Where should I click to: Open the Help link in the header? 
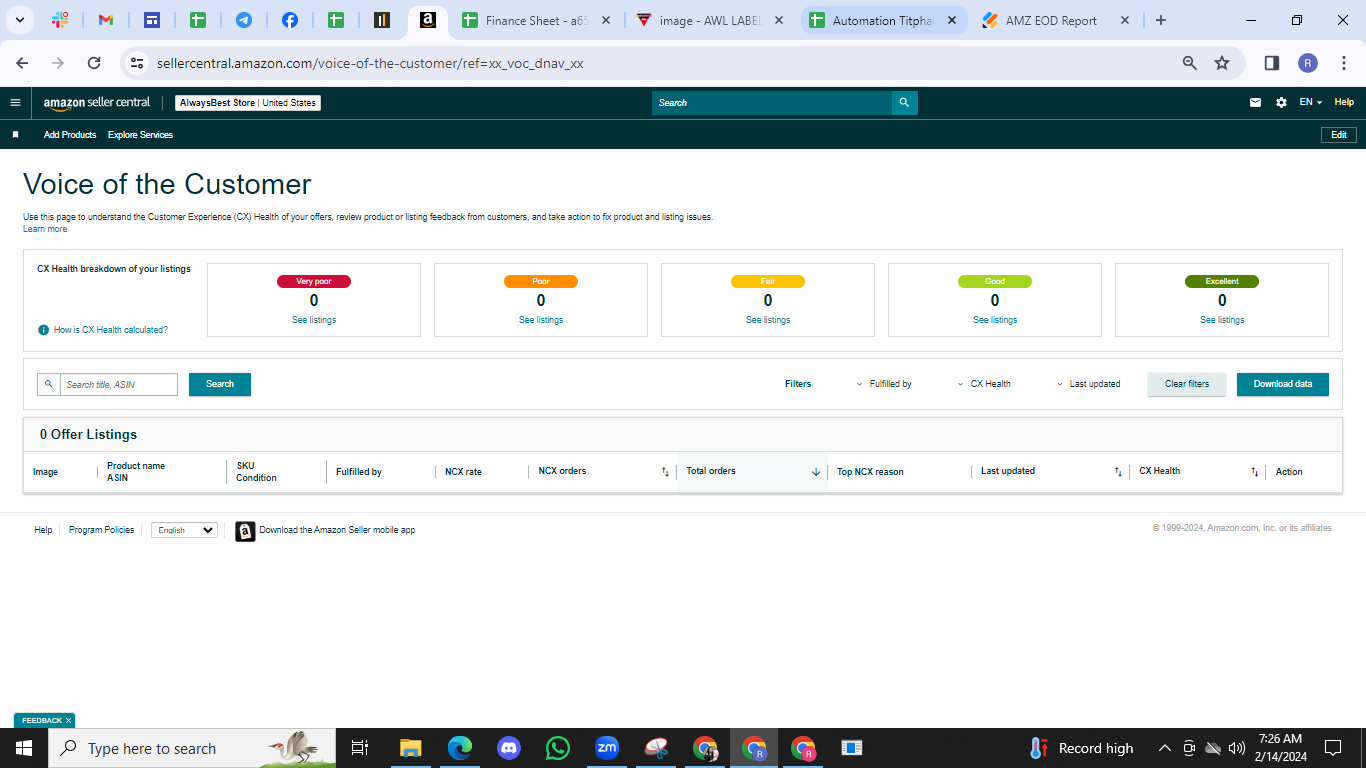pos(1344,103)
